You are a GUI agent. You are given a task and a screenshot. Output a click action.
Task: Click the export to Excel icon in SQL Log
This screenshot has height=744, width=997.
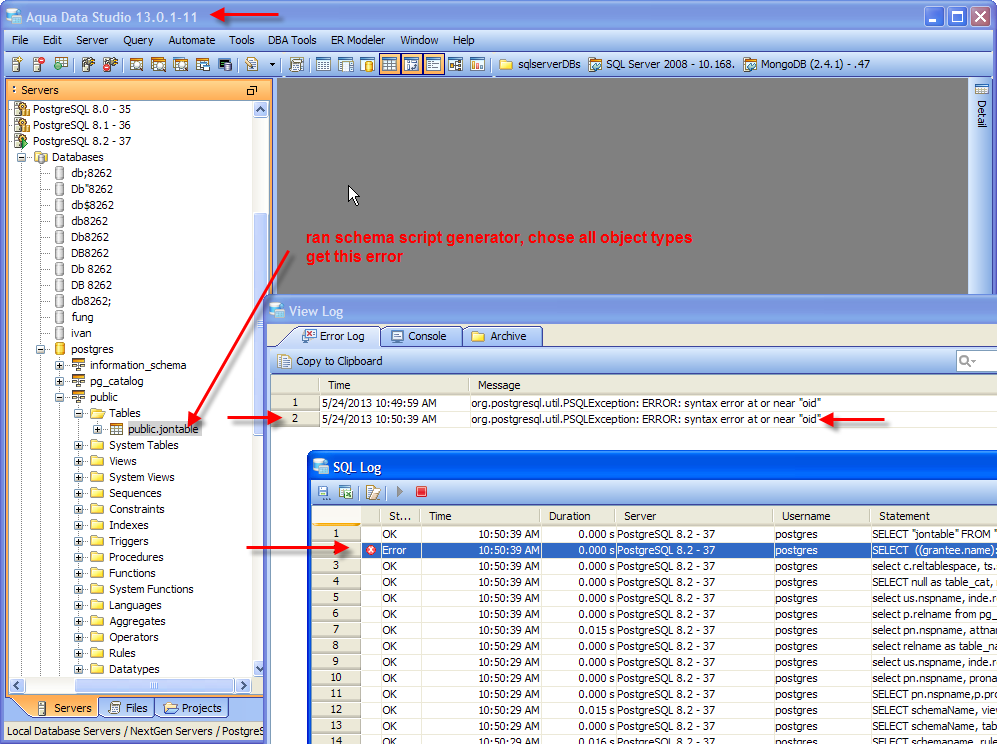(x=345, y=492)
